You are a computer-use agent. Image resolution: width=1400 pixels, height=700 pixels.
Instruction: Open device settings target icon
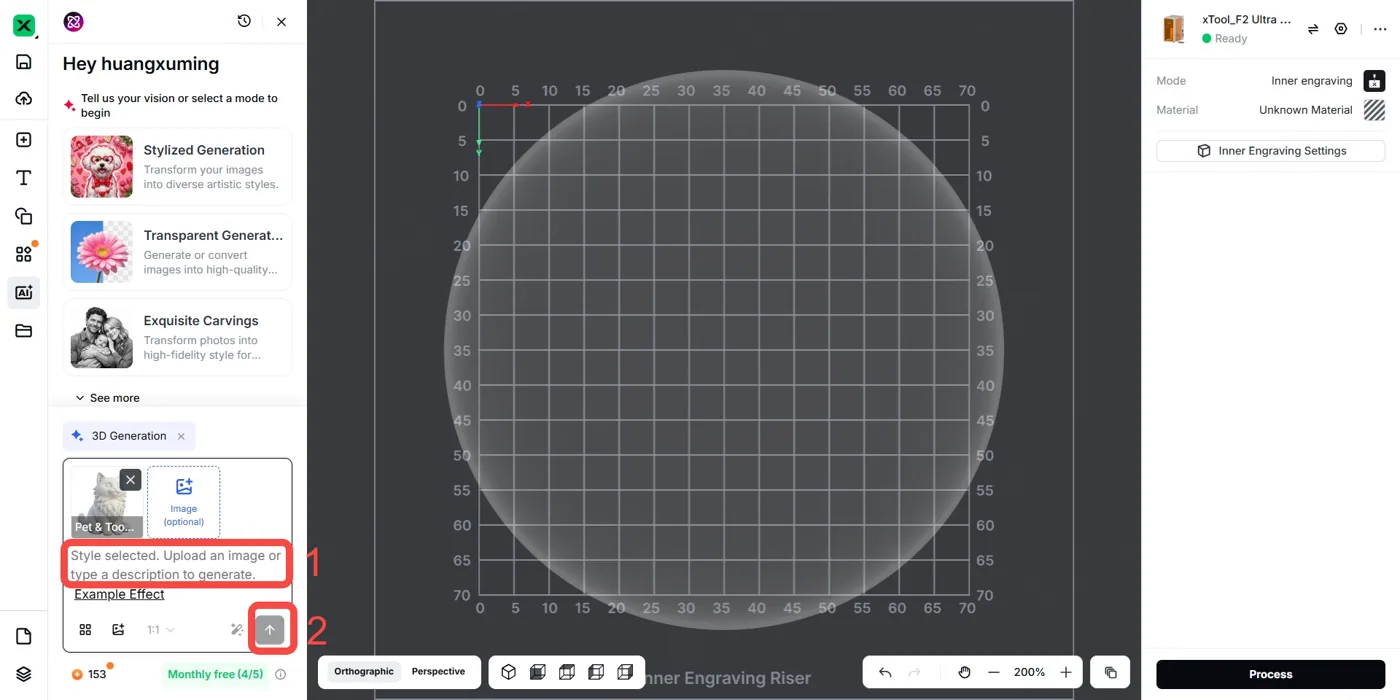click(x=1341, y=29)
